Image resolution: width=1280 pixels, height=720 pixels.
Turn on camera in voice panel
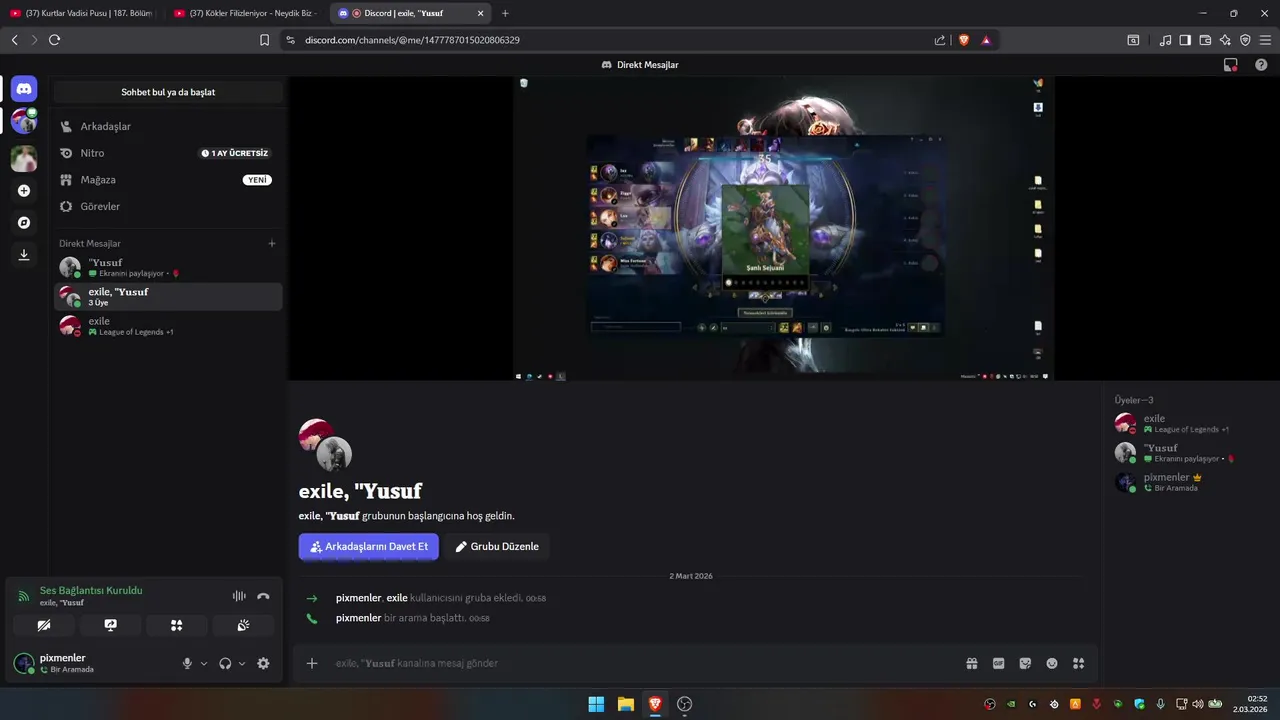pos(44,625)
